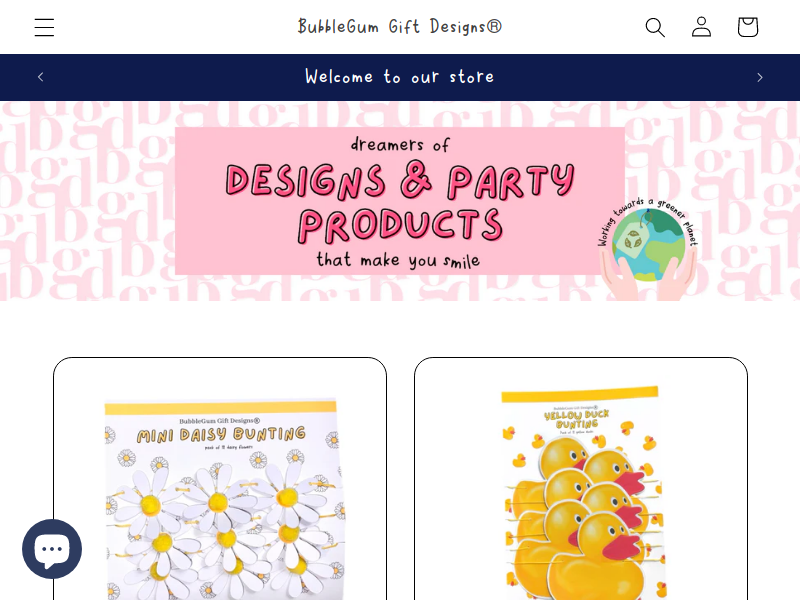Click the 'dreamers of' banner text
Screen dimensions: 800x600
400,144
